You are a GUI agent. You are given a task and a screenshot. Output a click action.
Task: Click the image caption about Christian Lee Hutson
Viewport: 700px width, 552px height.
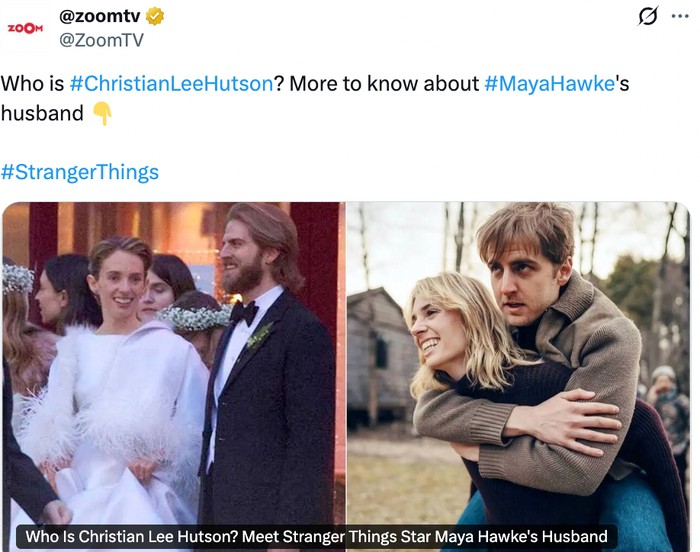(x=316, y=537)
